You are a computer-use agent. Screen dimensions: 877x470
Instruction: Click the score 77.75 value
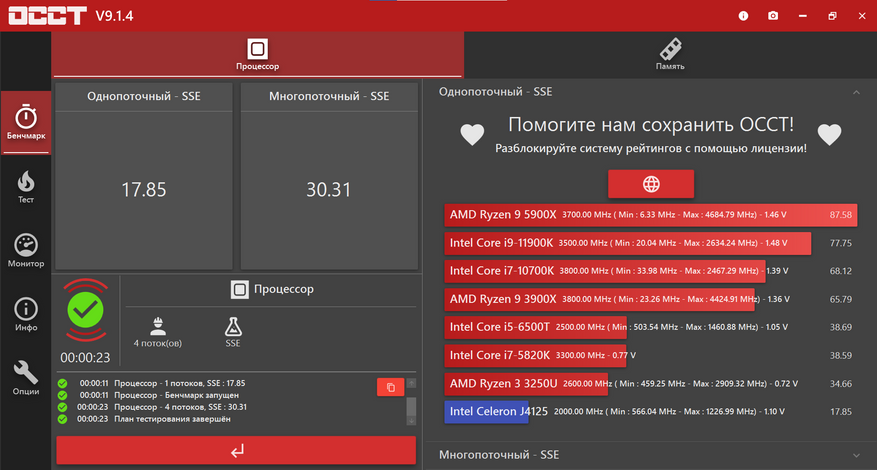click(x=841, y=243)
